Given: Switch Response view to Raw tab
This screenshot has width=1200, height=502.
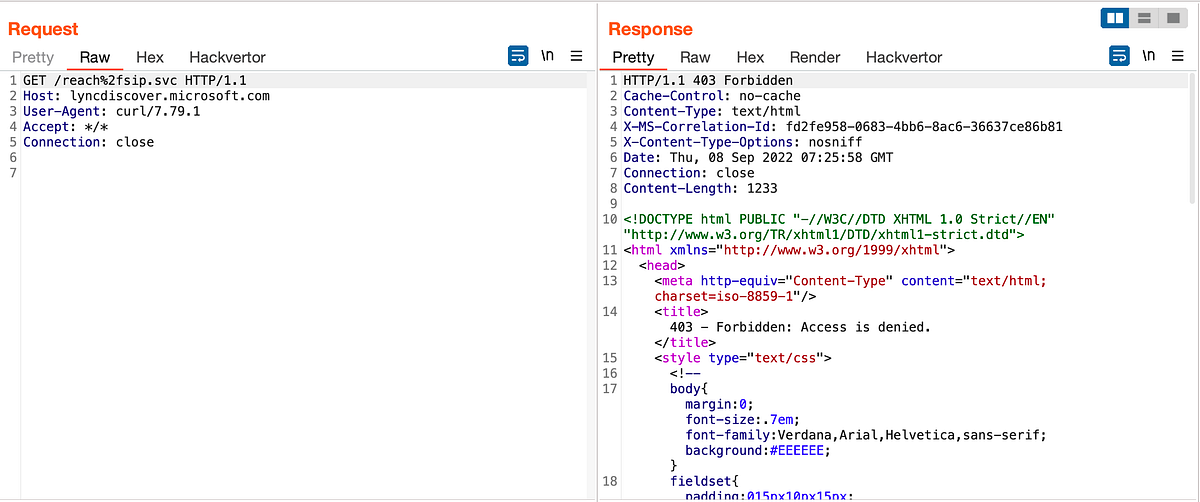Looking at the screenshot, I should click(x=695, y=57).
